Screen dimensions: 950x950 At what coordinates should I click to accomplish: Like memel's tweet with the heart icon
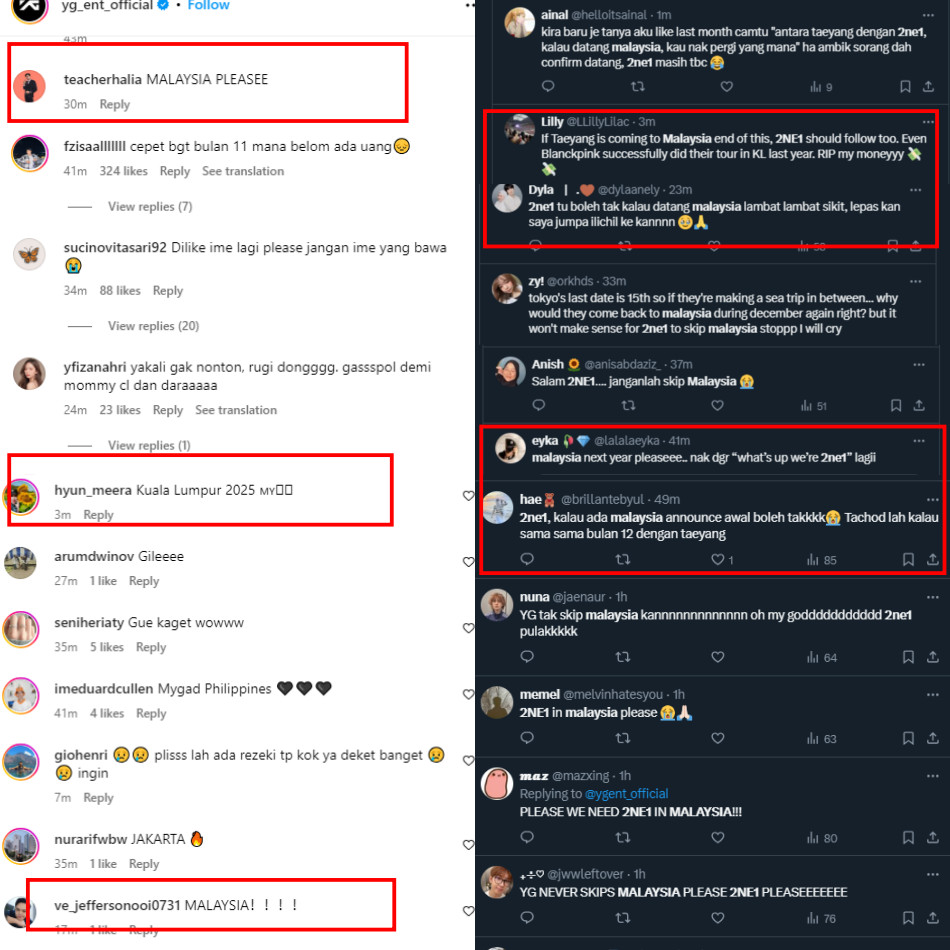[717, 738]
